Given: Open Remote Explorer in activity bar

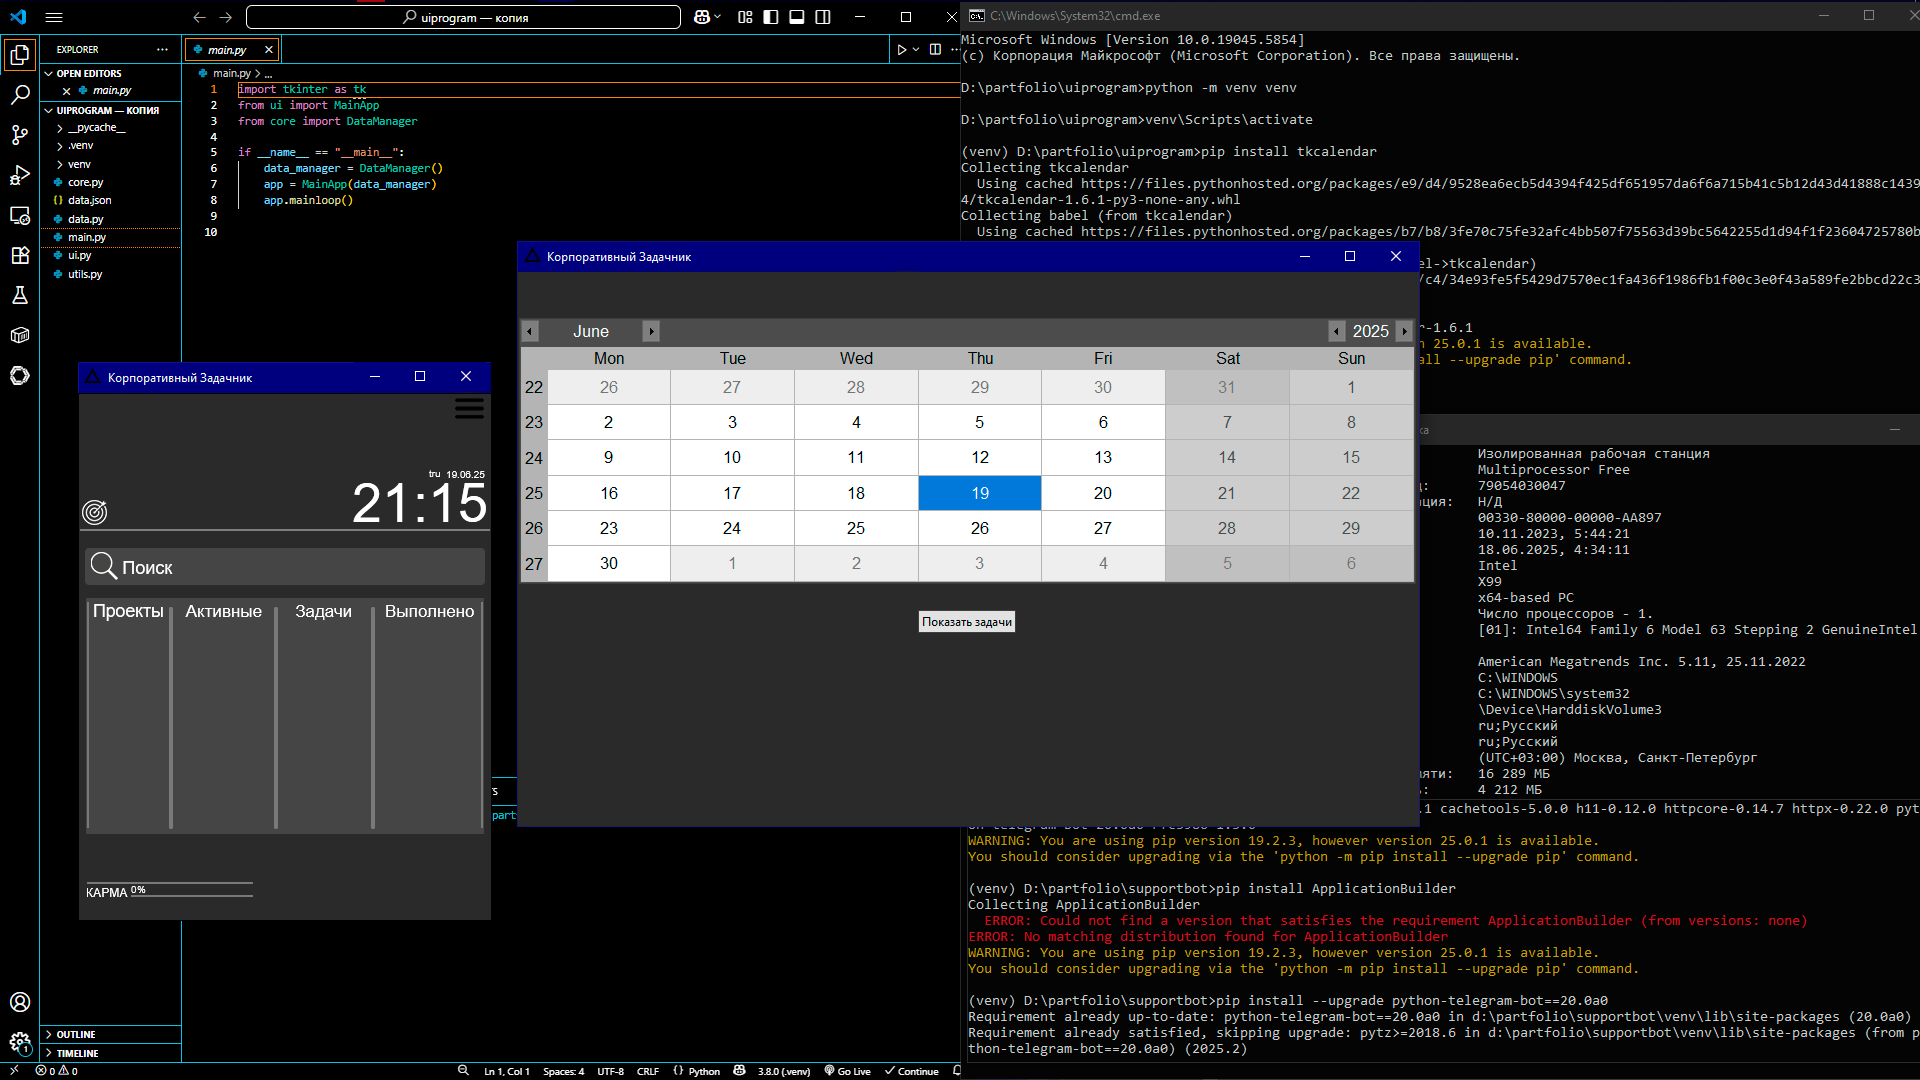Looking at the screenshot, I should pos(20,215).
